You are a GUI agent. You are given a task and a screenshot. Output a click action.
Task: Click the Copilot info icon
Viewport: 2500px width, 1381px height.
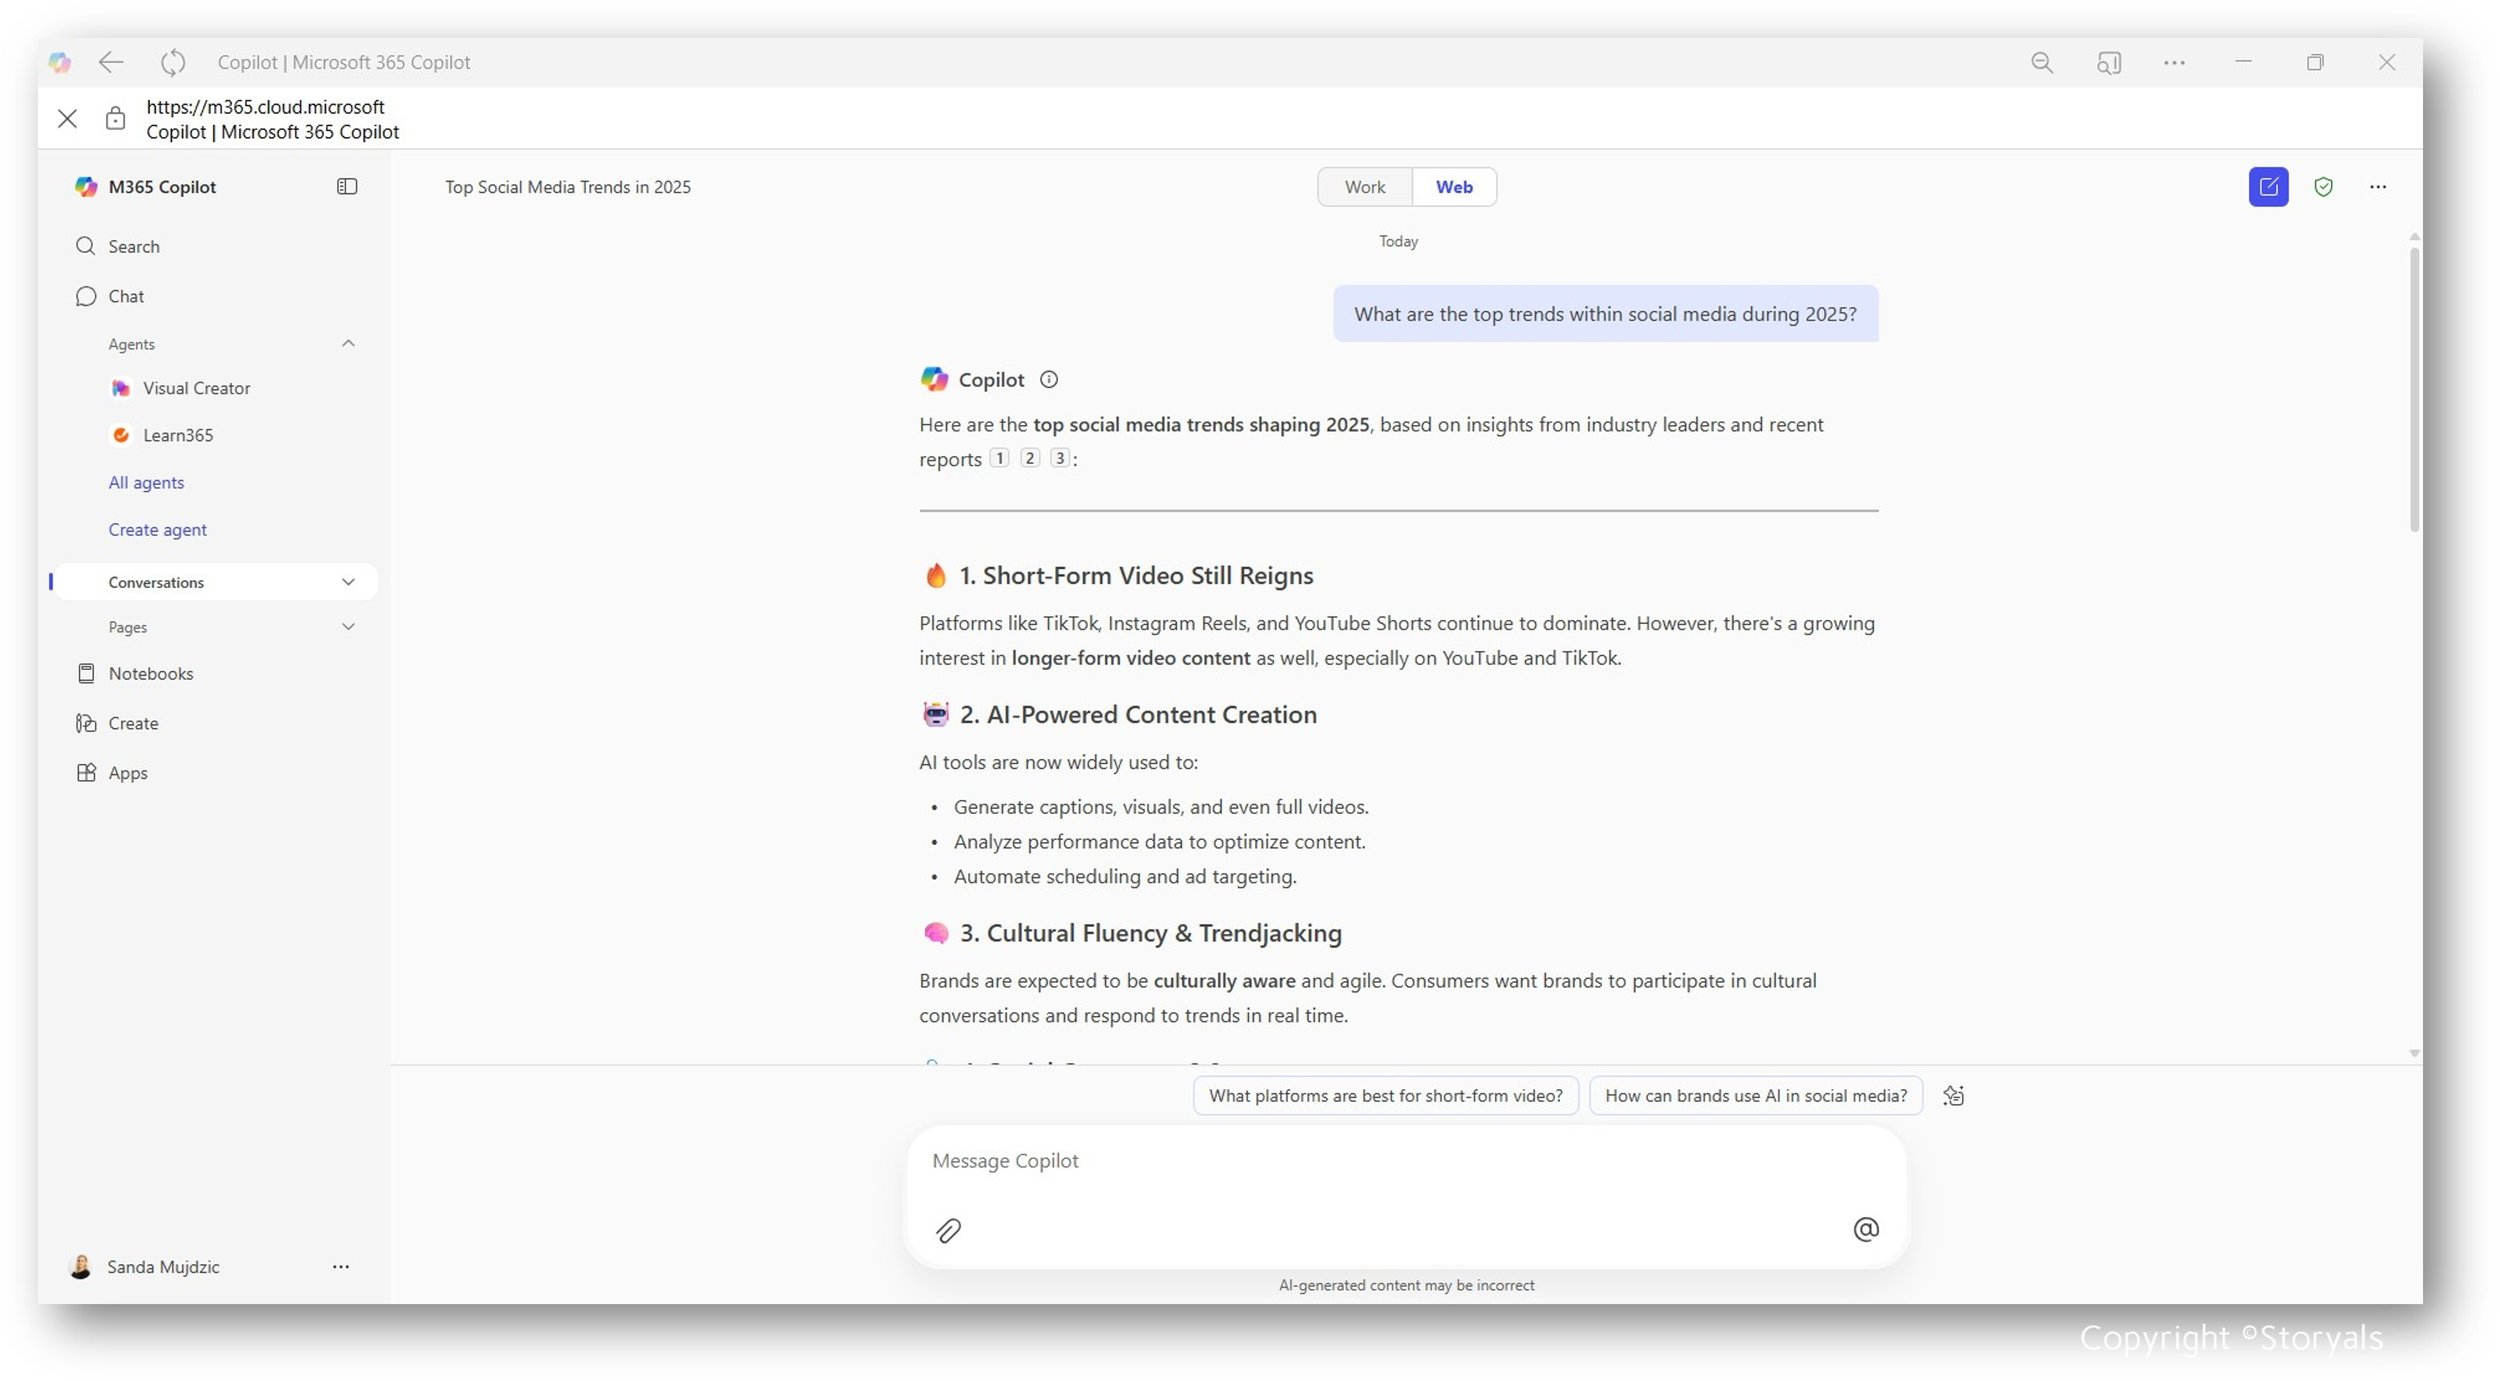coord(1048,379)
